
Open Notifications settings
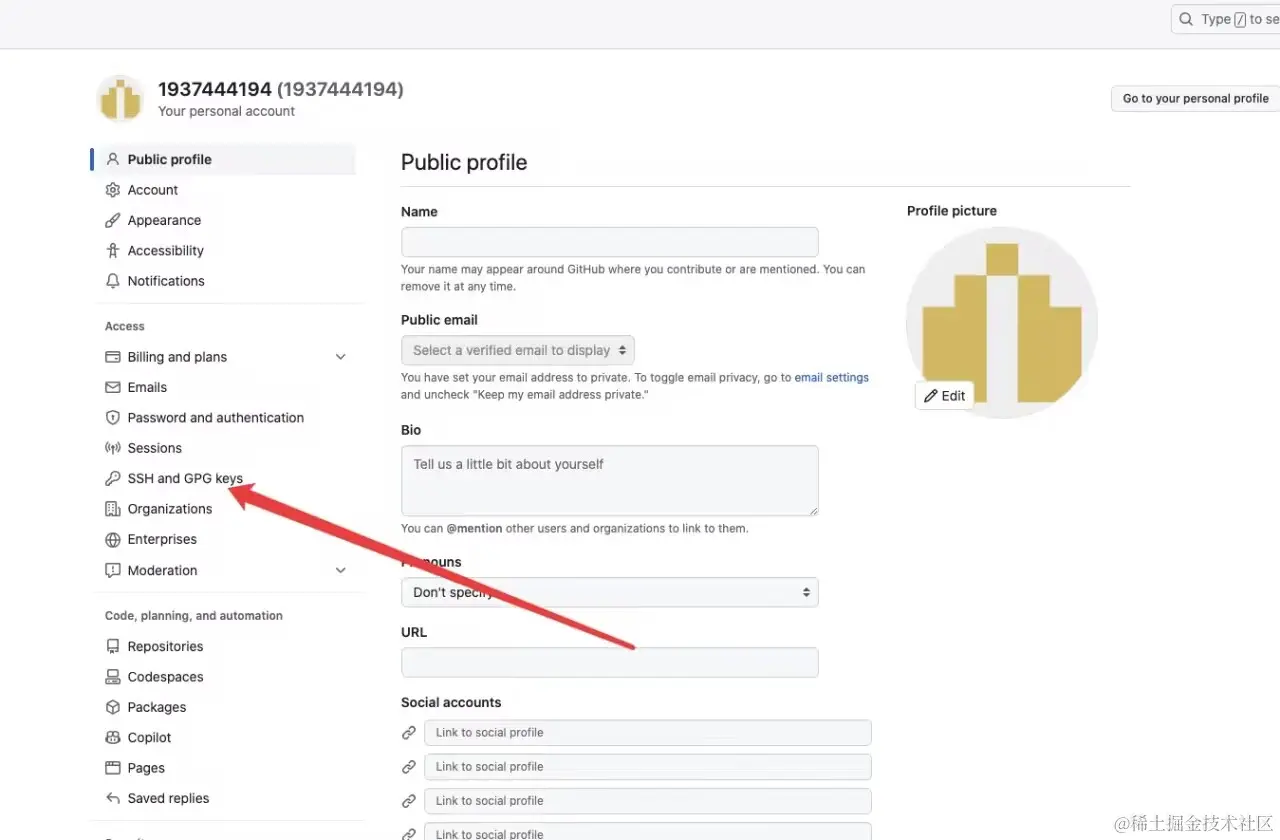(x=166, y=280)
